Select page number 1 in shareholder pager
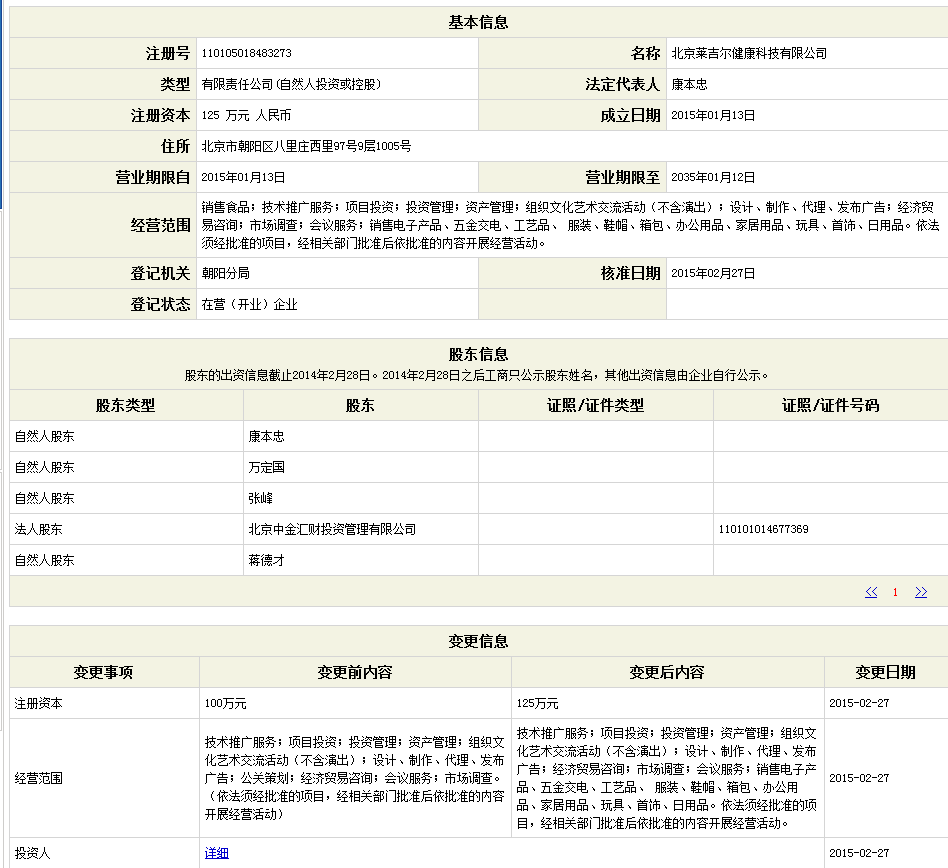Viewport: 948px width, 868px height. pos(895,592)
